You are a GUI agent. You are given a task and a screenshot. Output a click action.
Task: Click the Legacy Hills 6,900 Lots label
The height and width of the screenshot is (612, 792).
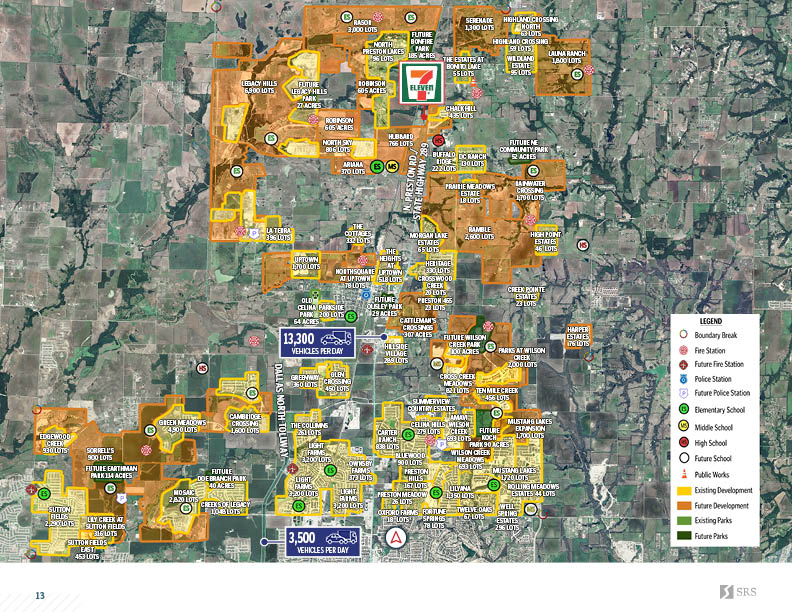point(259,87)
